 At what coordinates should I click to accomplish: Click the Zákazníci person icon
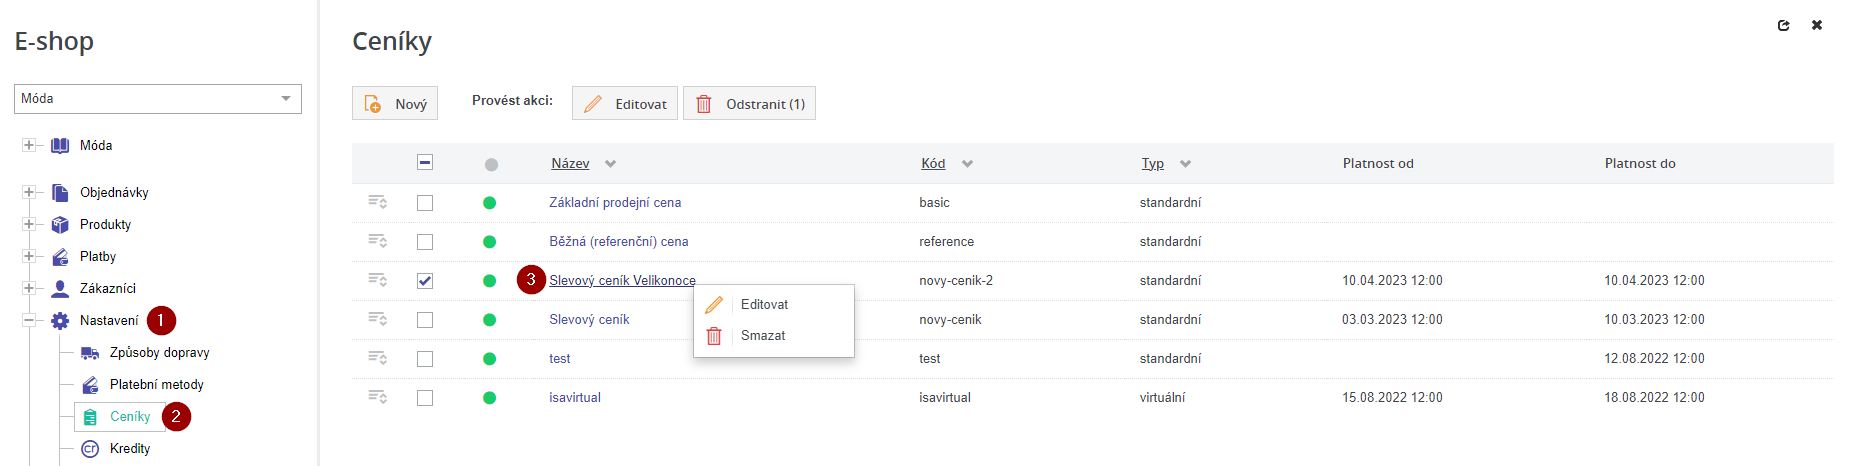click(60, 289)
